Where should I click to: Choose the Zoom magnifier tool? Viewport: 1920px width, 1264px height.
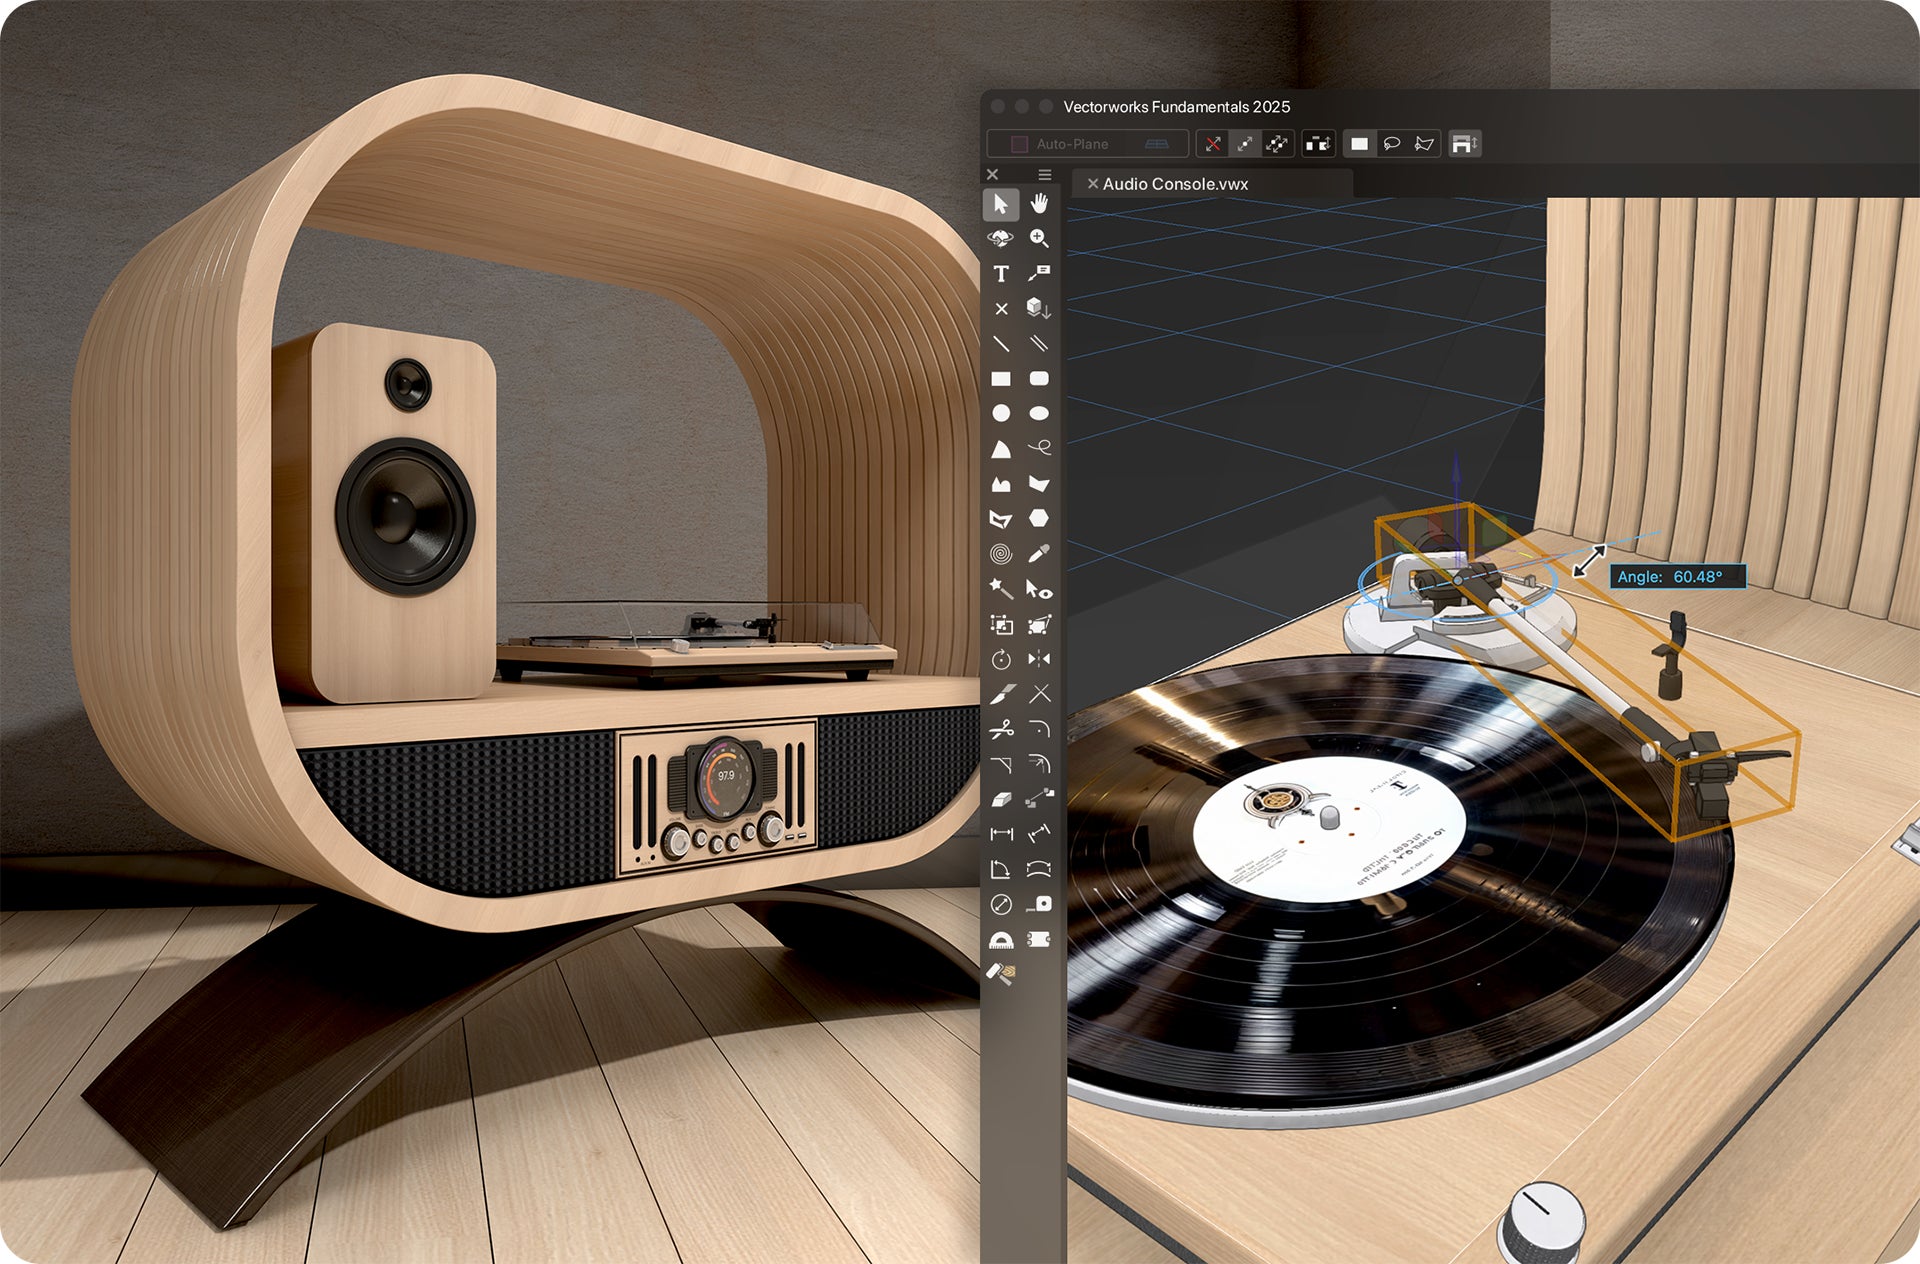coord(1039,238)
